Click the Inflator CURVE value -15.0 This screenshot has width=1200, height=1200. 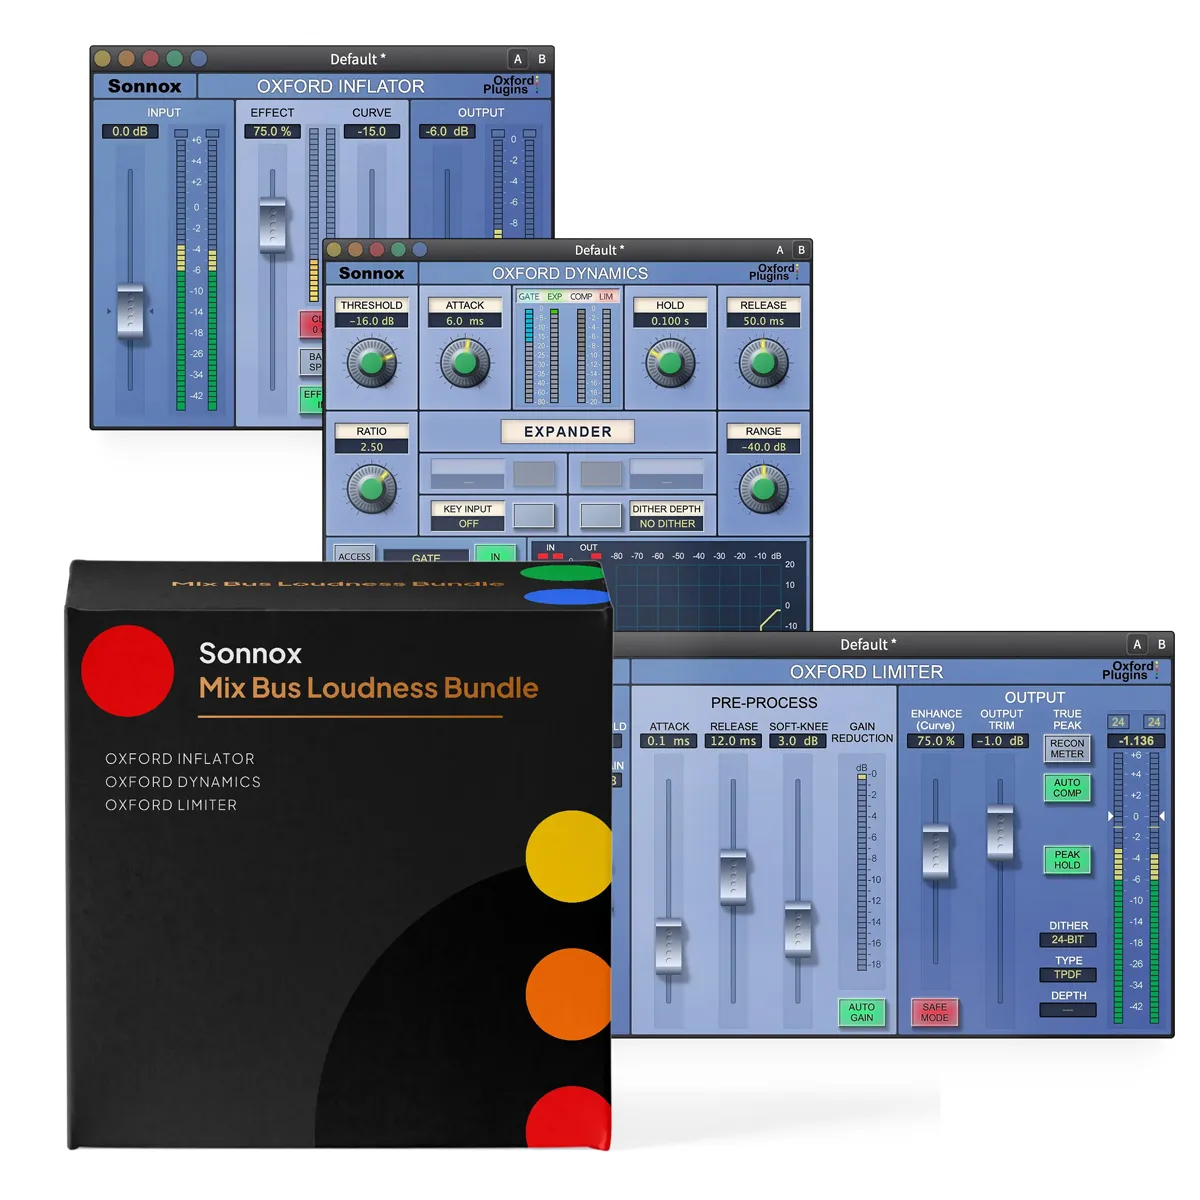372,131
